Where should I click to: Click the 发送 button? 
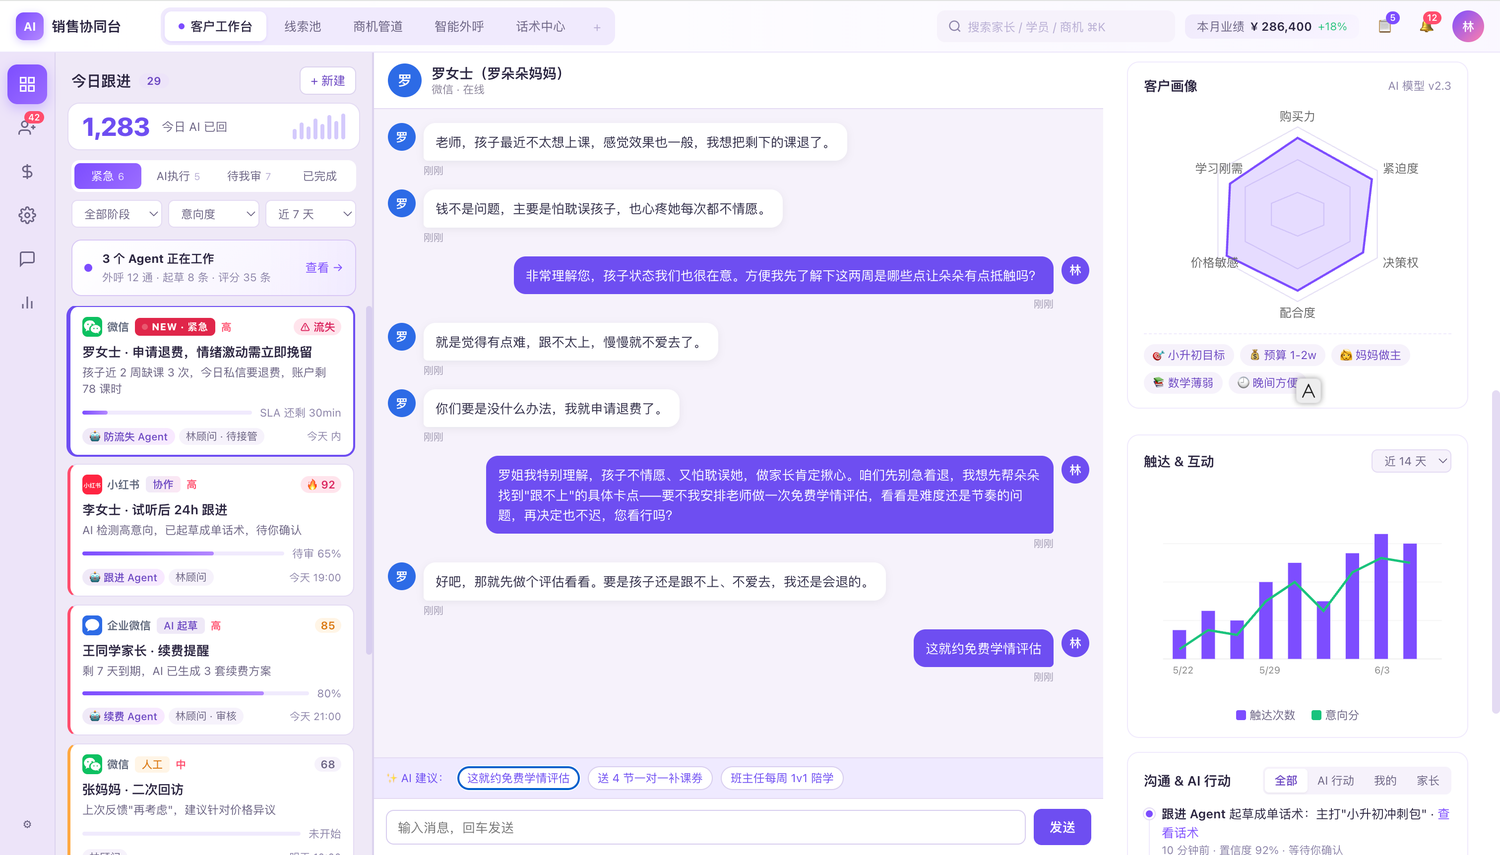1062,827
